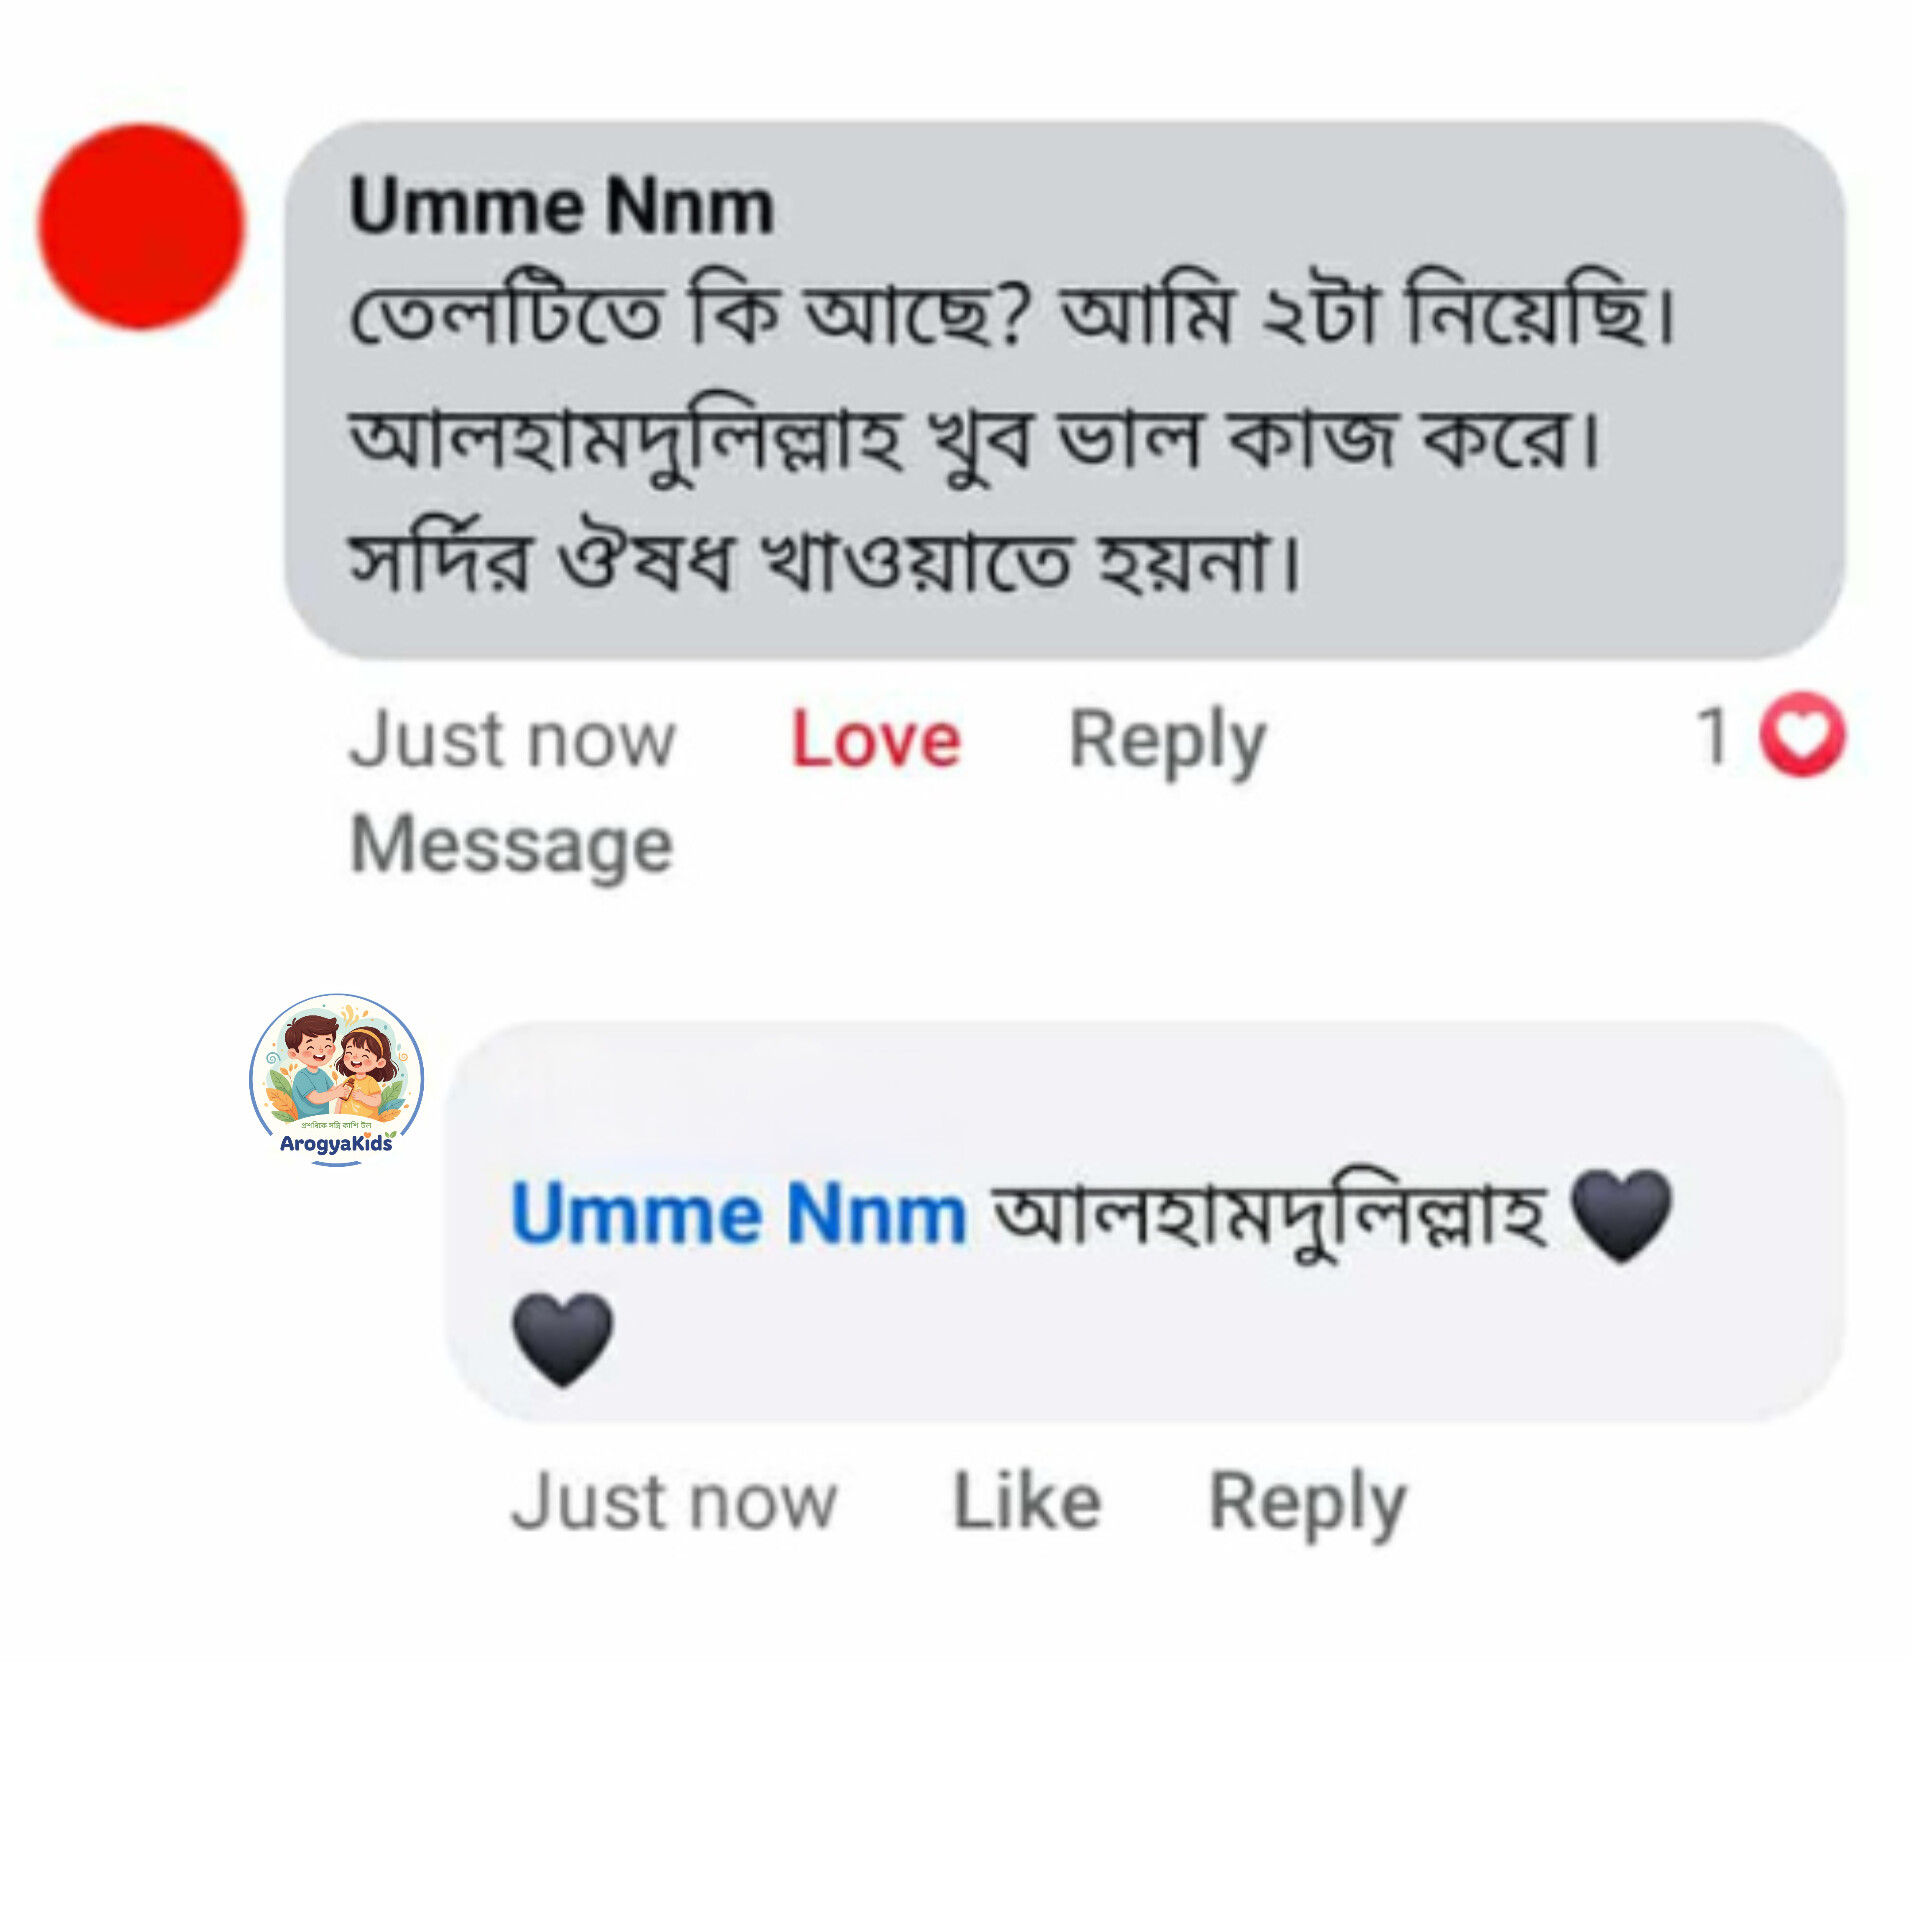
Task: Select the first line of Bengali comment text
Action: pyautogui.click(x=1012, y=312)
